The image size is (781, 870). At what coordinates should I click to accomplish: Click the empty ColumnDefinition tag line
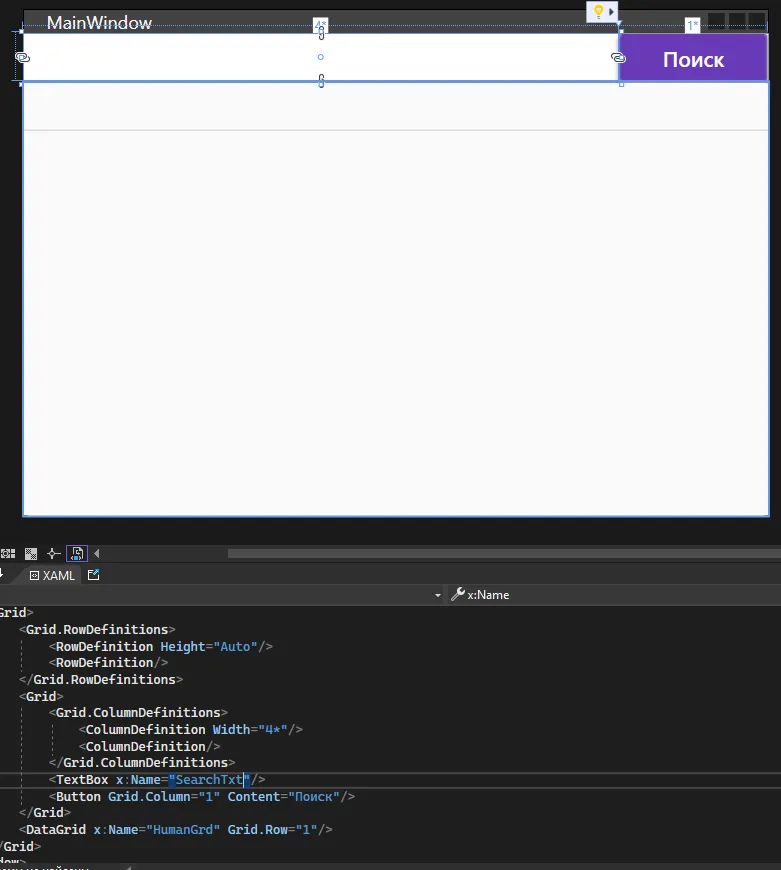coord(149,746)
